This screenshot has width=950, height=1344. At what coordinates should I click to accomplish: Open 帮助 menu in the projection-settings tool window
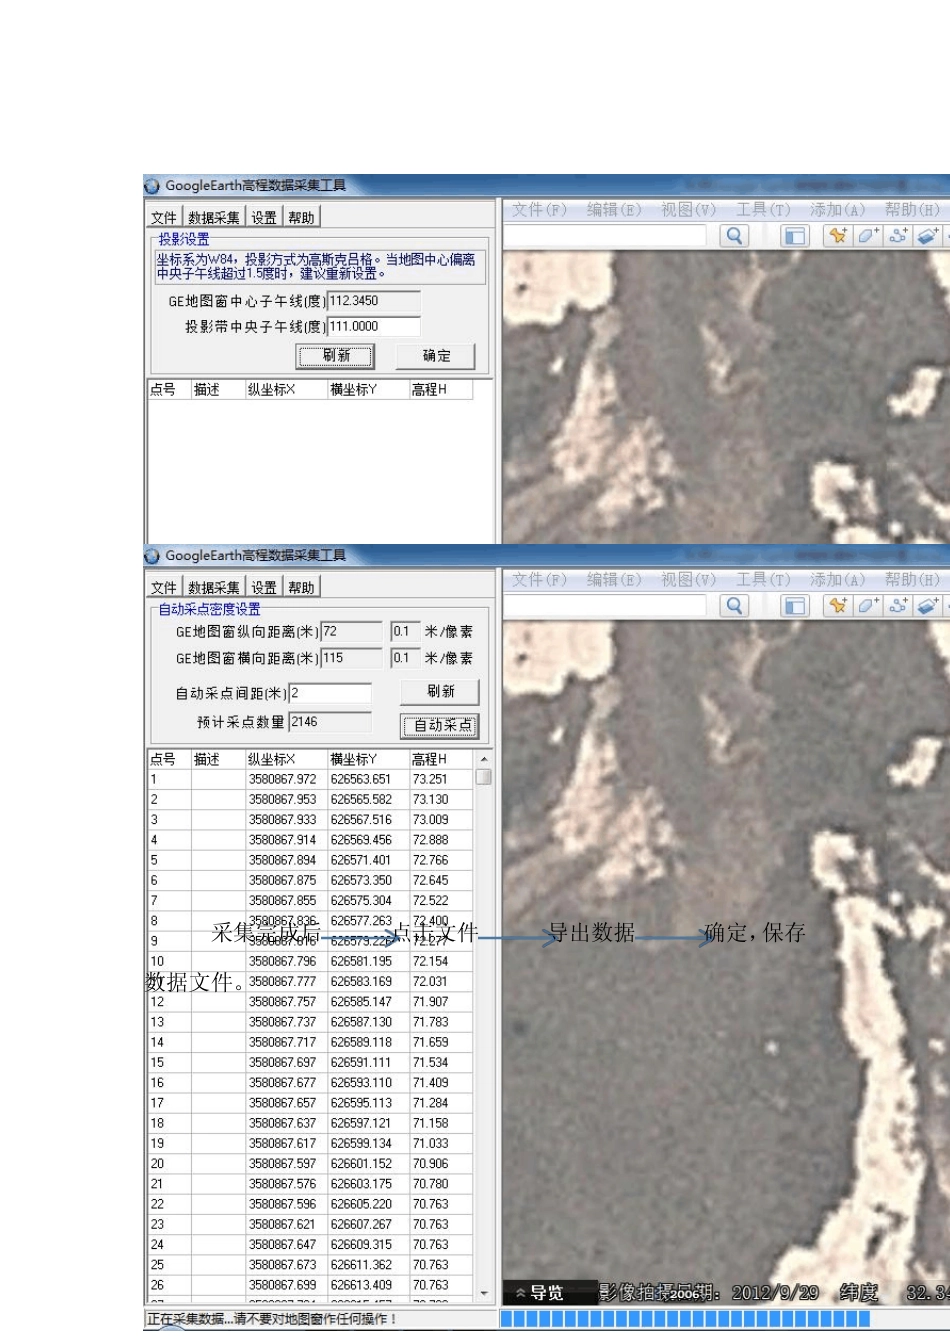301,218
